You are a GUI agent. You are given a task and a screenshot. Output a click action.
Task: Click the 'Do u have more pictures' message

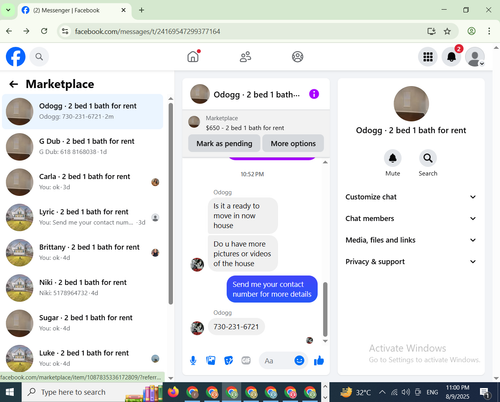point(243,253)
